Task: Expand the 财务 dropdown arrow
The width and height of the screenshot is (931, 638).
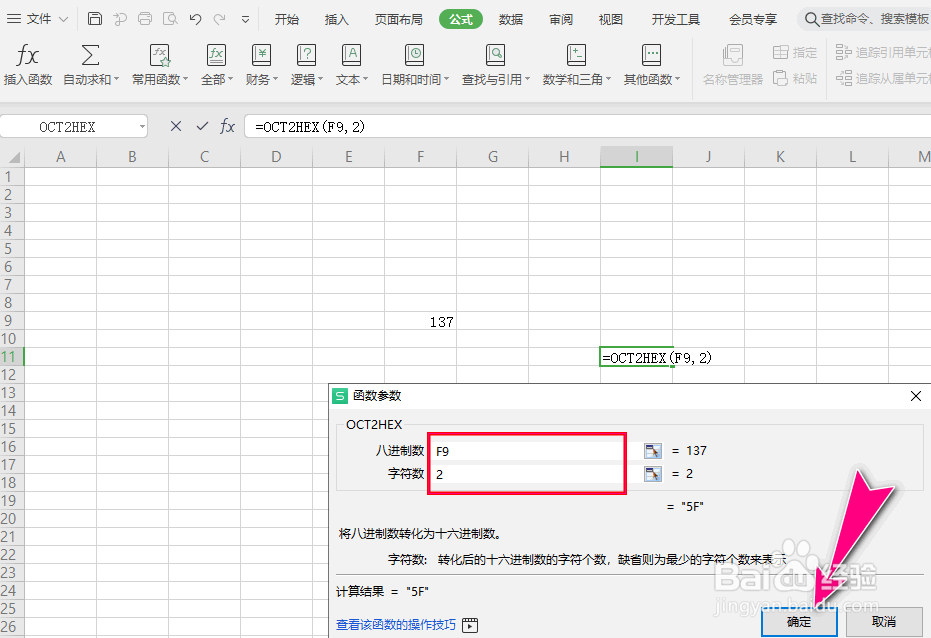Action: (x=276, y=79)
